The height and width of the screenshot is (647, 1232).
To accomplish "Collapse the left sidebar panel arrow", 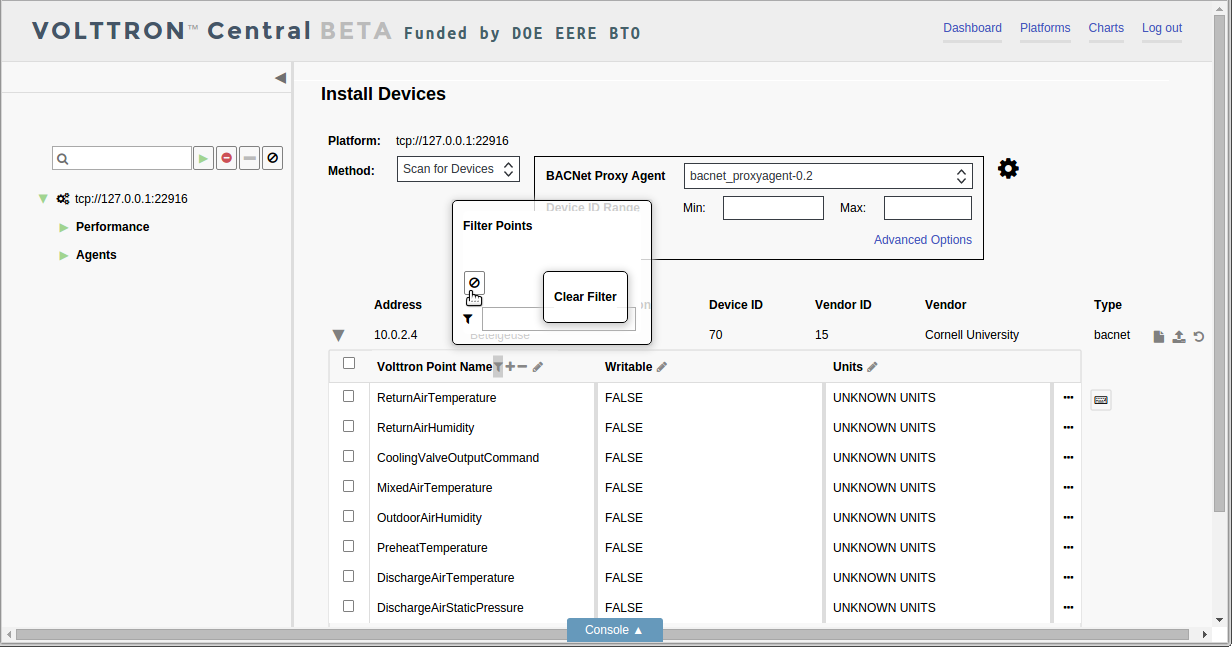I will click(x=280, y=78).
